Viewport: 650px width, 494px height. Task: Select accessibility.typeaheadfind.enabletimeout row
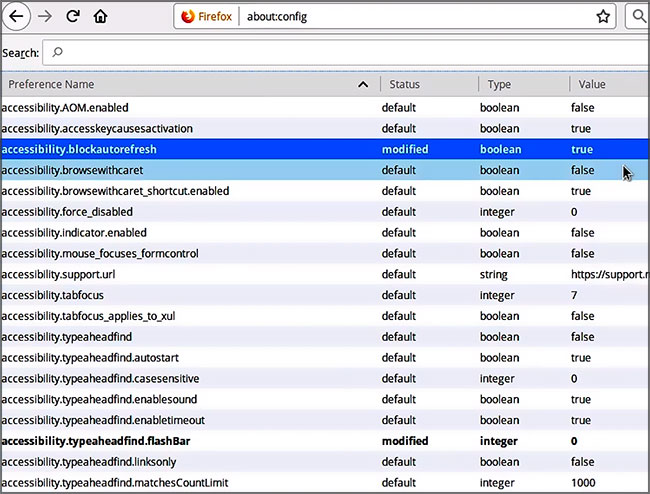click(x=325, y=420)
